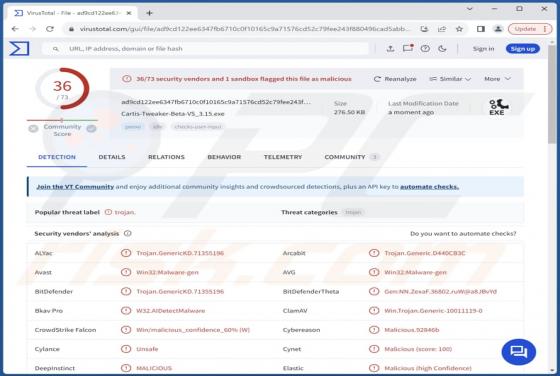Click the help question mark icon
The height and width of the screenshot is (376, 560).
click(x=425, y=49)
